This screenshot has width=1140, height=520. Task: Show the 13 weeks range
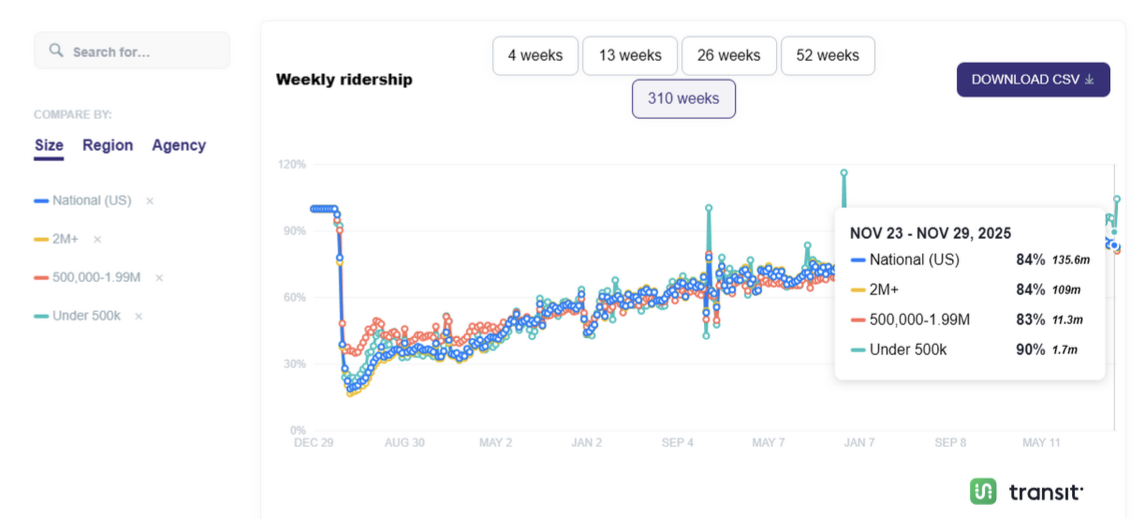(x=630, y=56)
